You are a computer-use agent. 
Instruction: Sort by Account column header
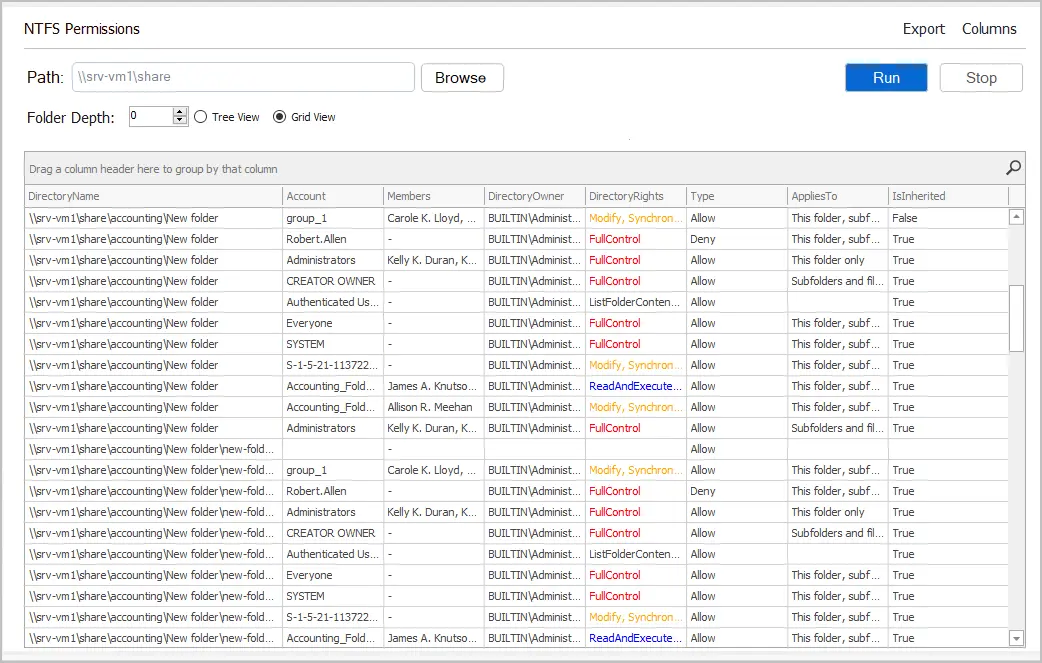tap(333, 196)
